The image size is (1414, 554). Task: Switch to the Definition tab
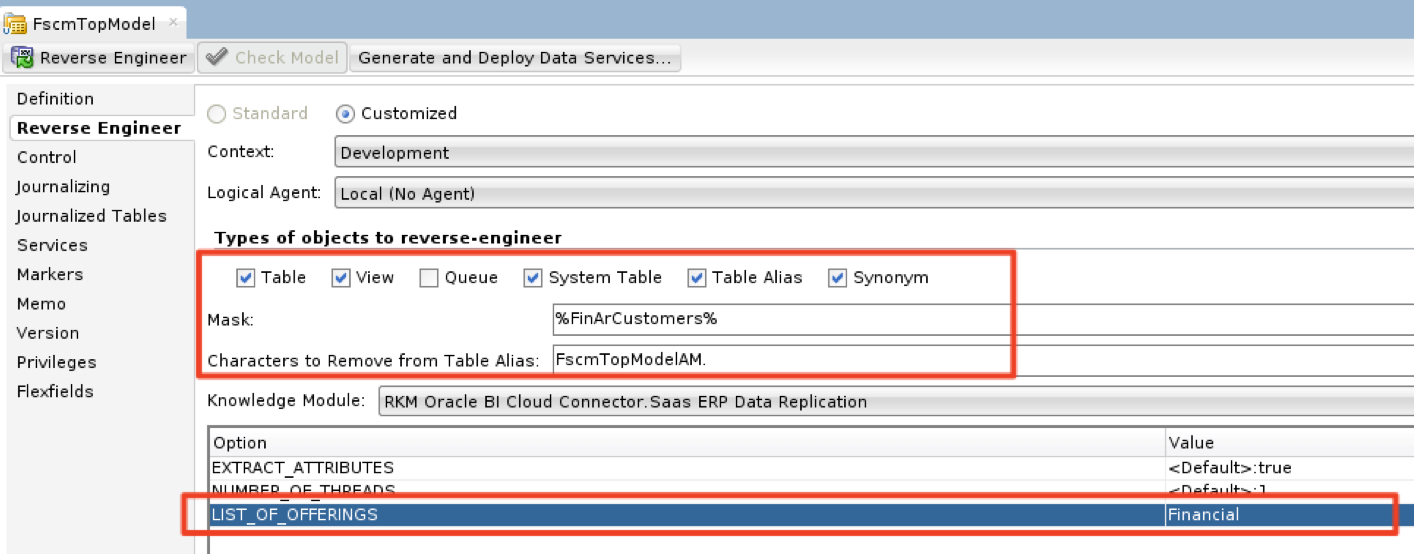point(55,99)
